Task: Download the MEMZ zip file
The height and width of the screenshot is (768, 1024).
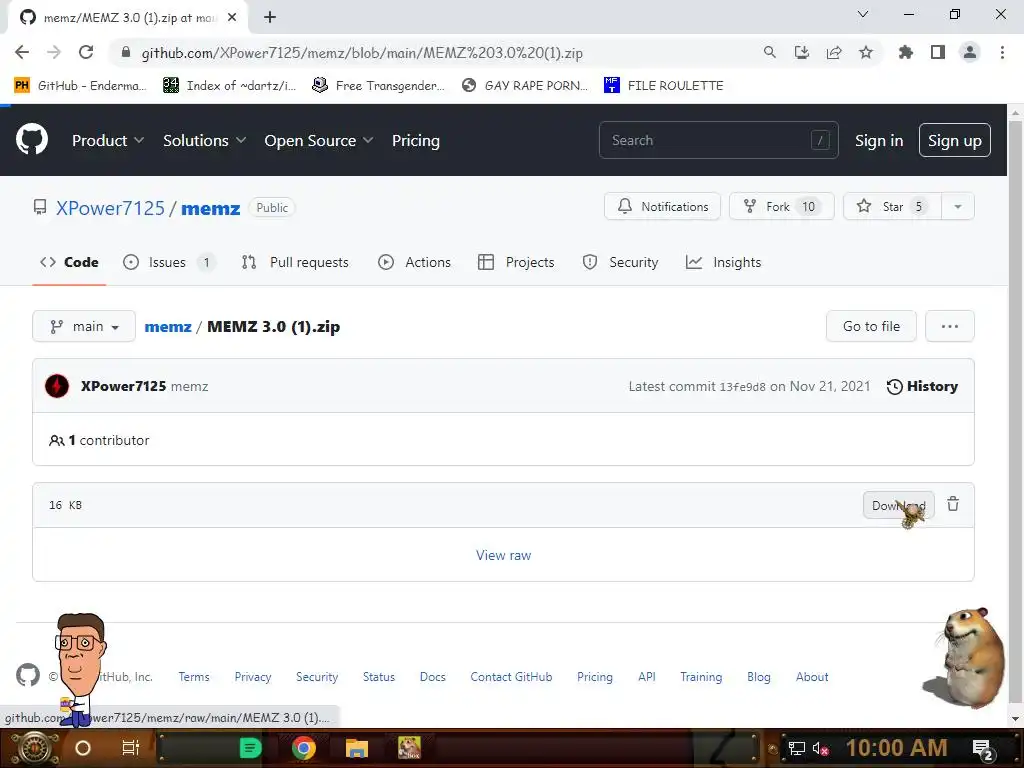Action: (898, 505)
